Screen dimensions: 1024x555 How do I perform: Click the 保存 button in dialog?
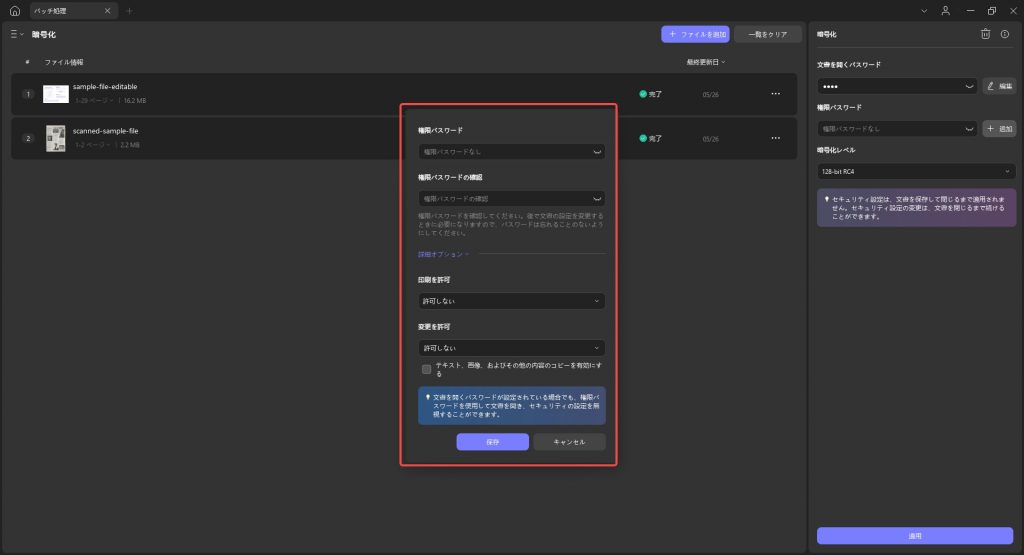(492, 442)
